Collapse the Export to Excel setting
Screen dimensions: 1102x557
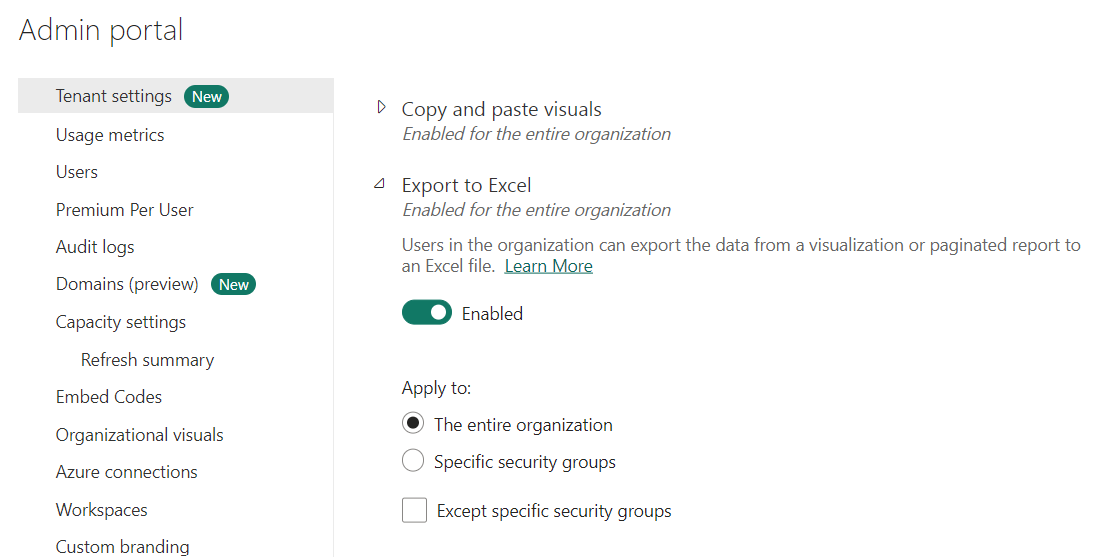coord(380,183)
